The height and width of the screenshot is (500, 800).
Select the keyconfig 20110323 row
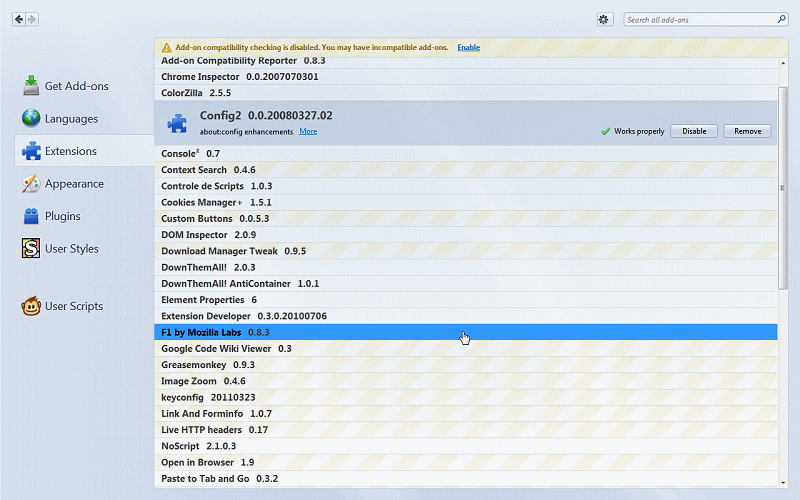(x=466, y=397)
